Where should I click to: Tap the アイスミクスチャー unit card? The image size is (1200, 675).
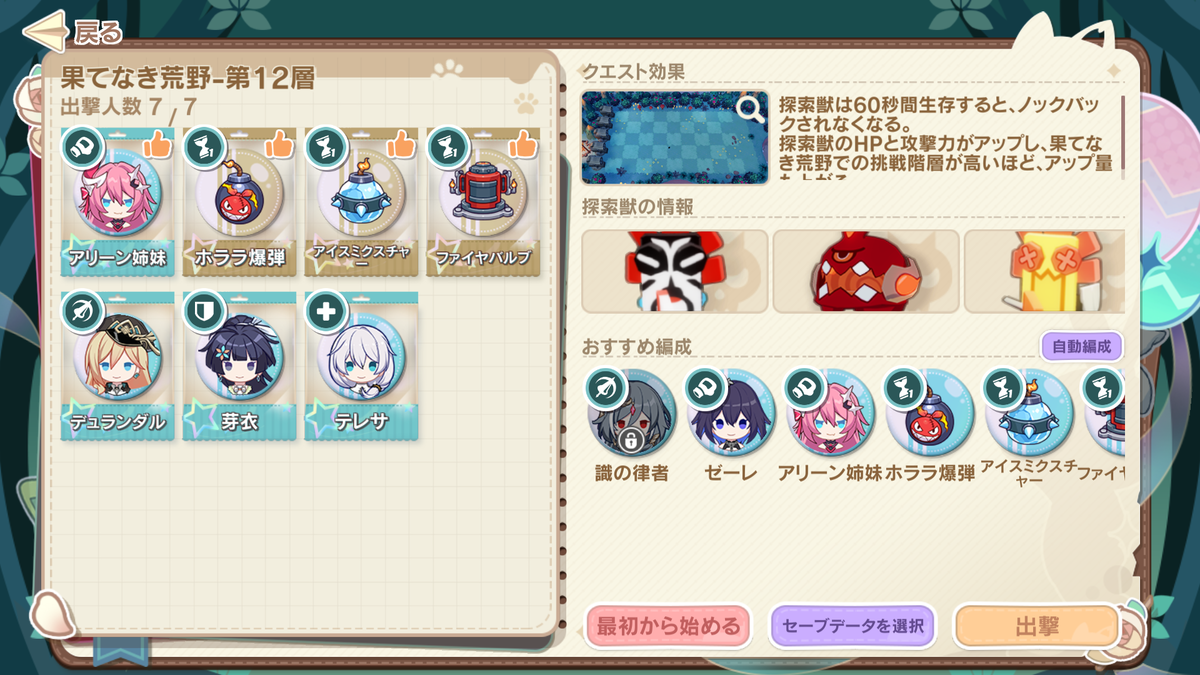362,202
